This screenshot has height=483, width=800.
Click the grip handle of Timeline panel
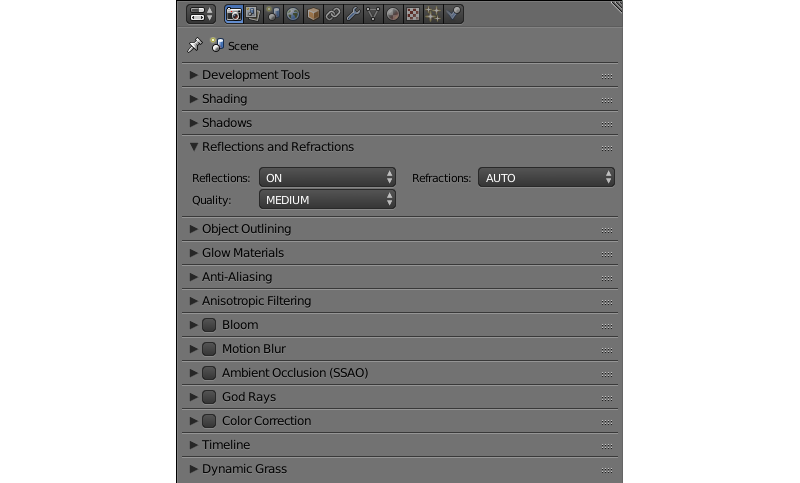[607, 446]
